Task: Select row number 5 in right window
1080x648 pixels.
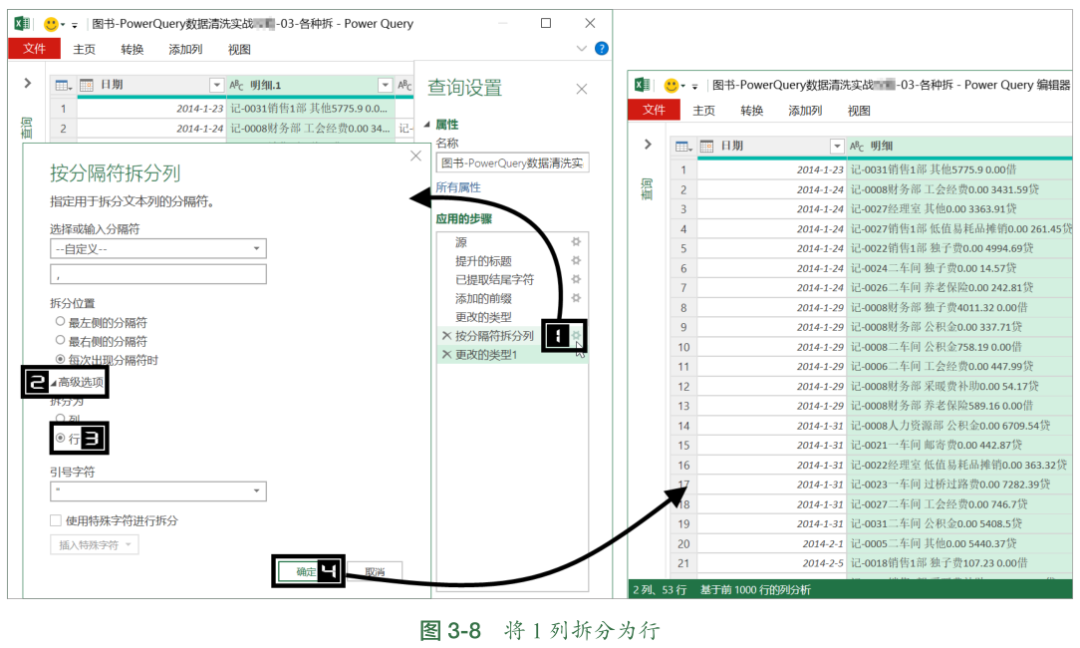Action: (x=683, y=249)
